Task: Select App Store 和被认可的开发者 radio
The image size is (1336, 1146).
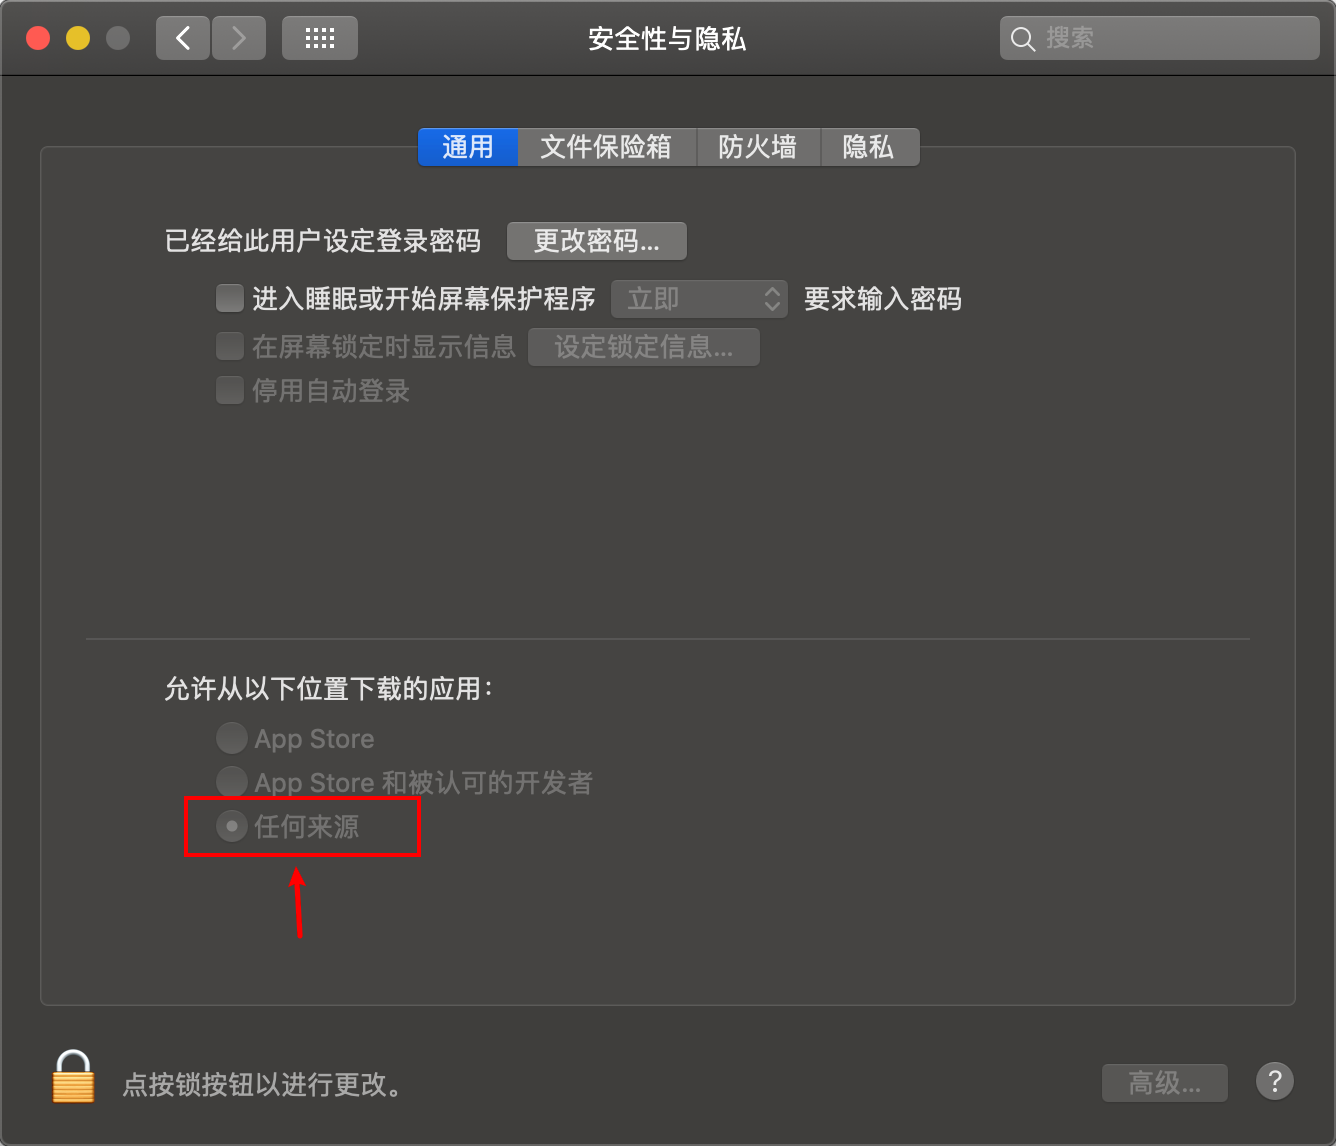Action: click(231, 781)
